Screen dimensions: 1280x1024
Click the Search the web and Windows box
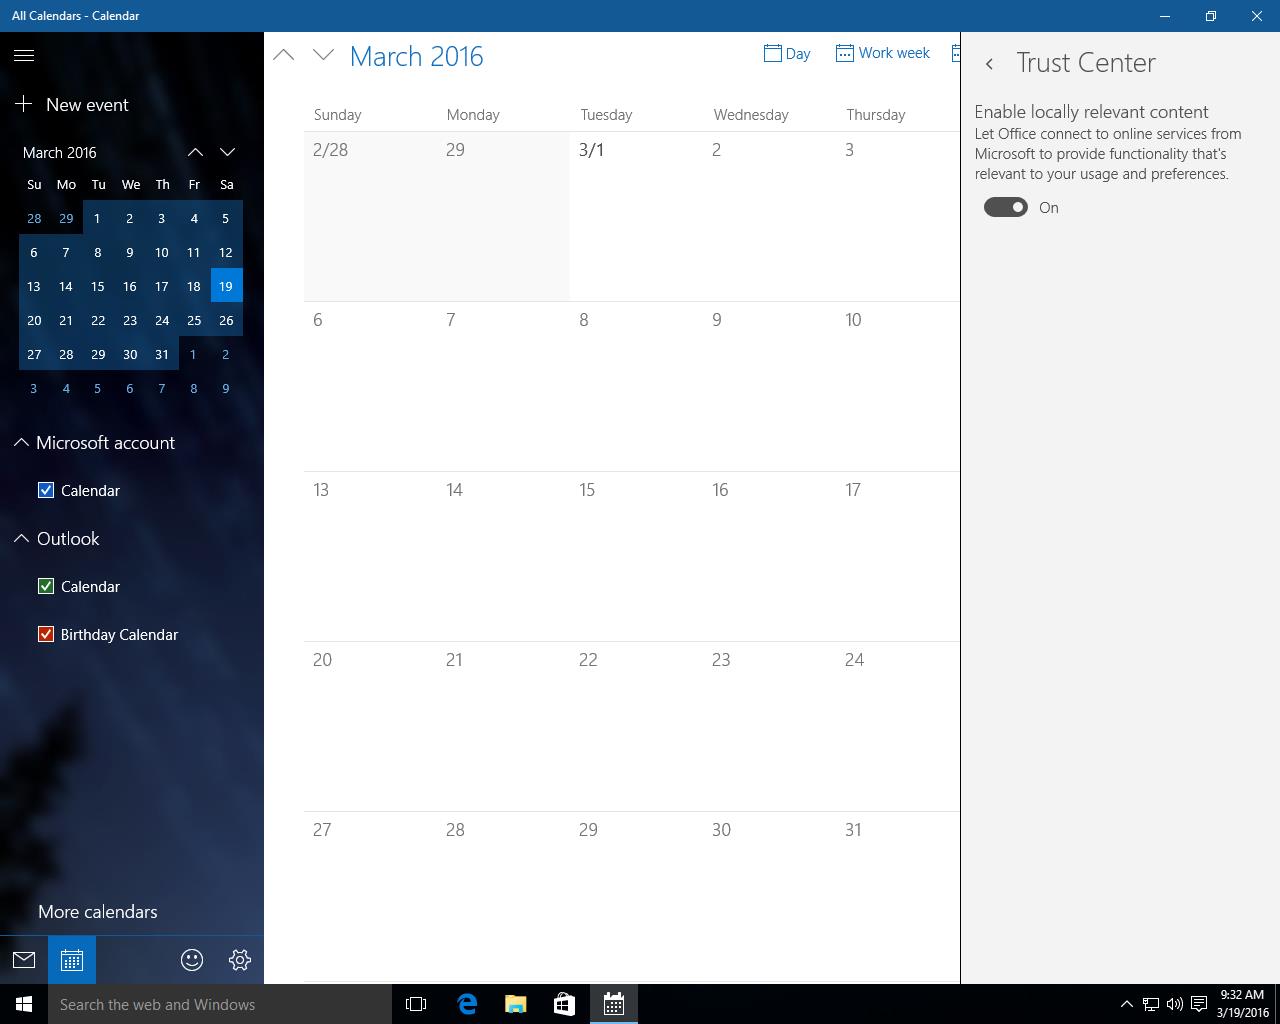coord(220,1004)
